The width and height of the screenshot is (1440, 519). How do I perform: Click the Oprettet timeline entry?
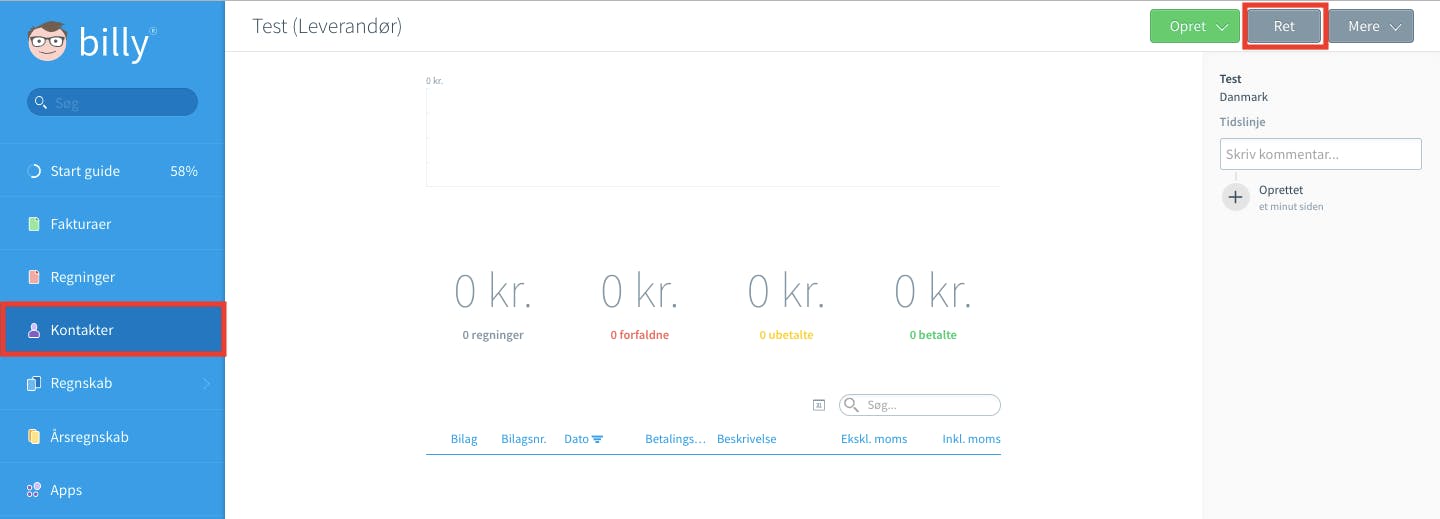pos(1281,190)
